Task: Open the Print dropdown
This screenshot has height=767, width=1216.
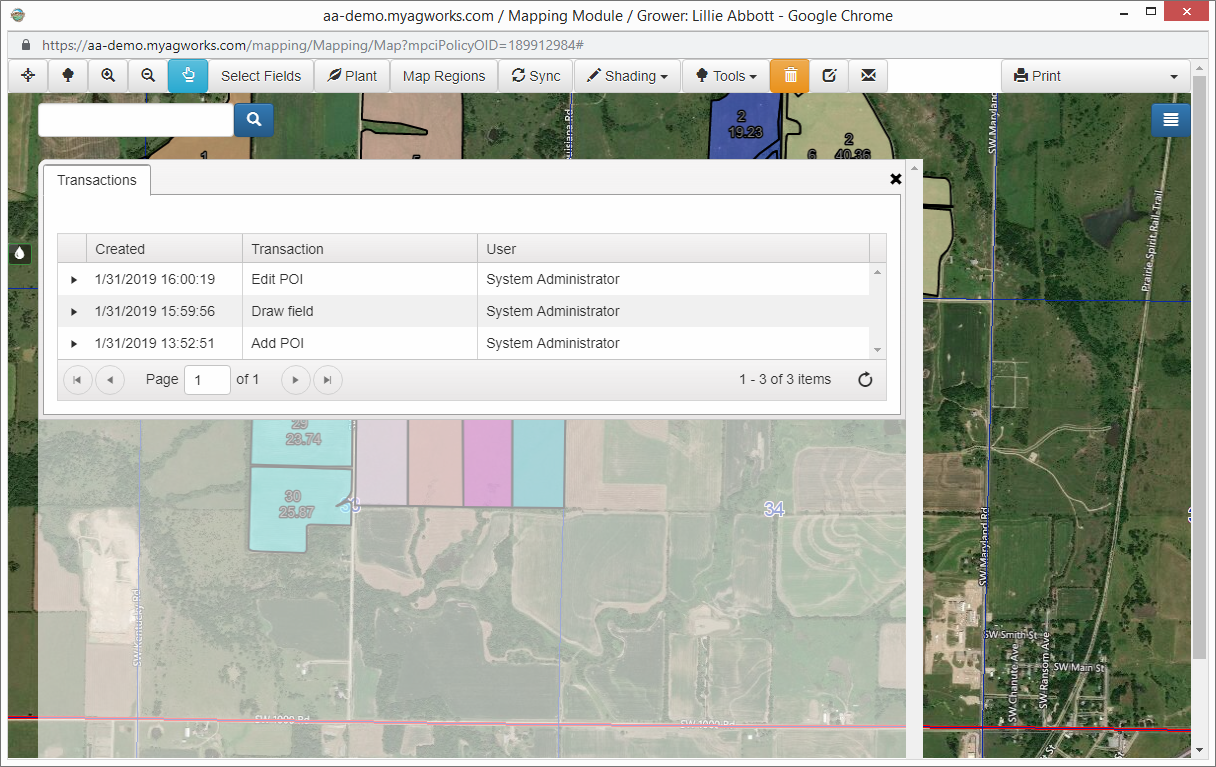Action: tap(1095, 76)
